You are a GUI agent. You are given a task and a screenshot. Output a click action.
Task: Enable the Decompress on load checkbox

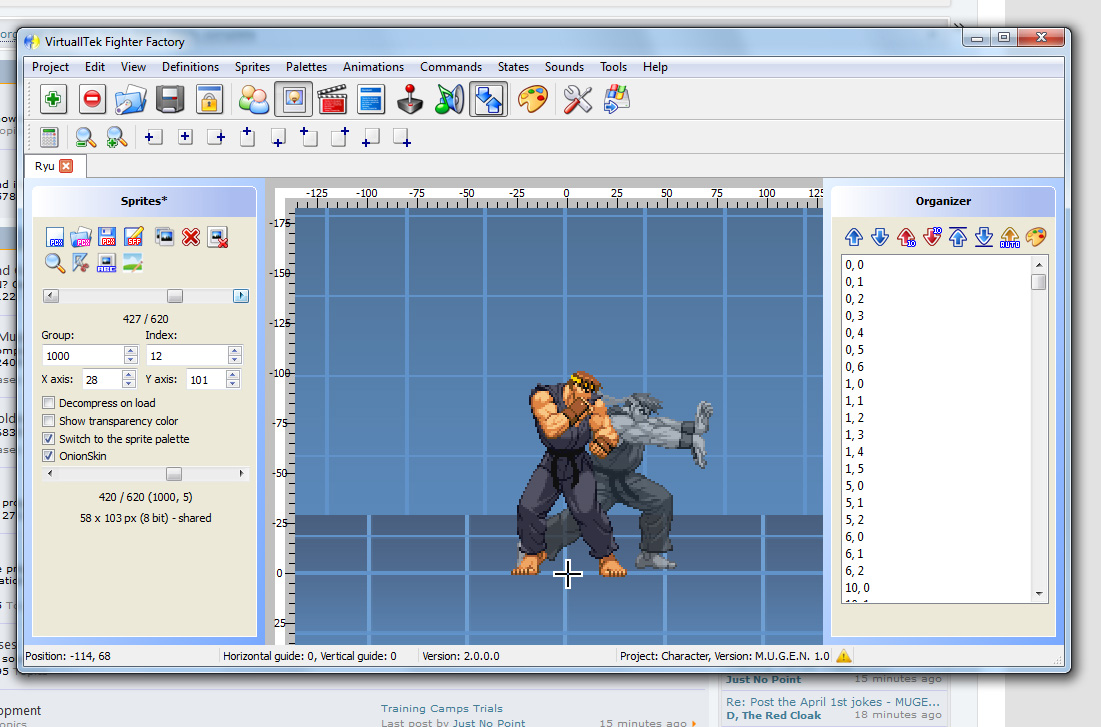(x=48, y=402)
